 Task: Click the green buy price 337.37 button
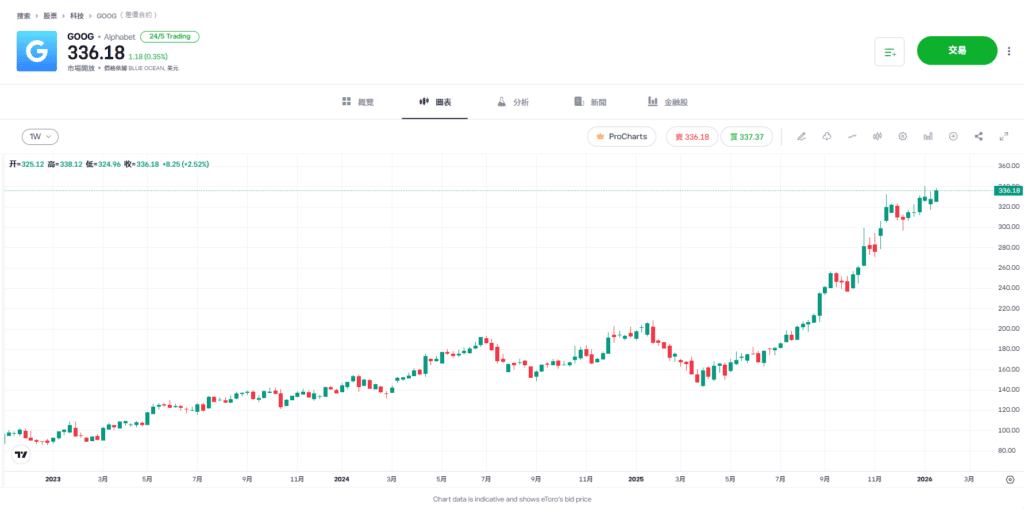(746, 136)
